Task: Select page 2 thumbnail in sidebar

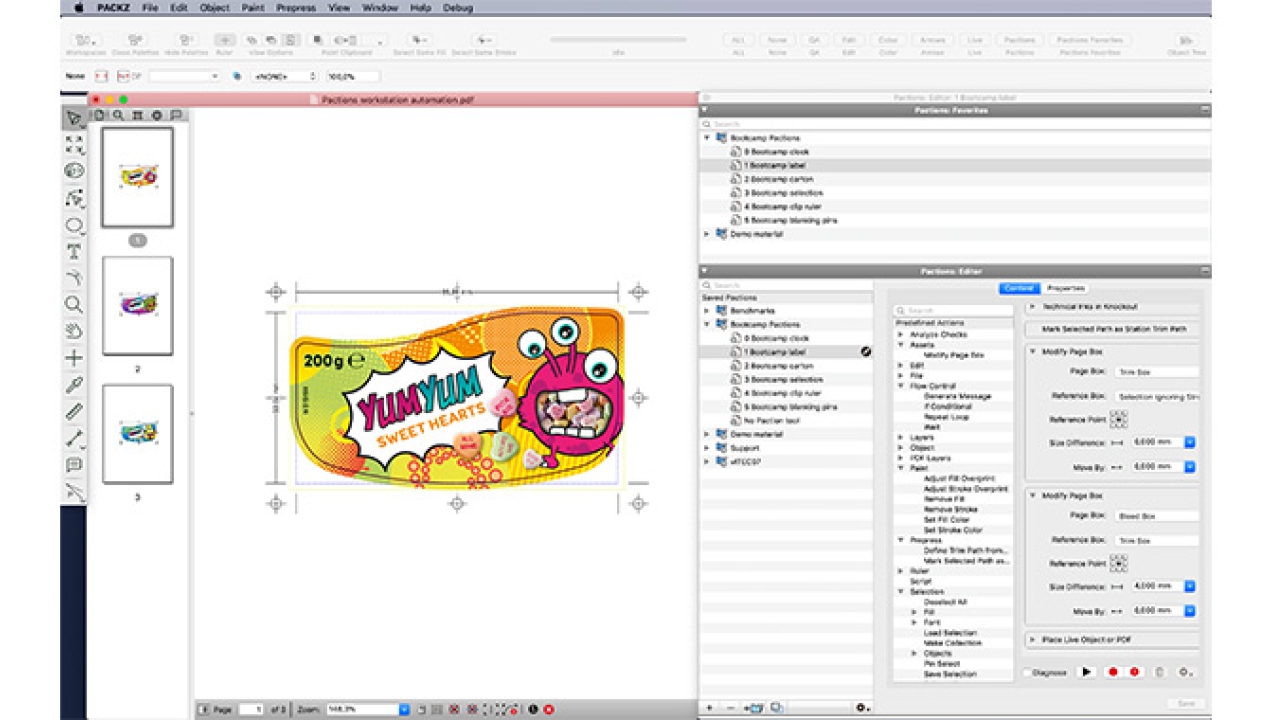Action: [137, 303]
